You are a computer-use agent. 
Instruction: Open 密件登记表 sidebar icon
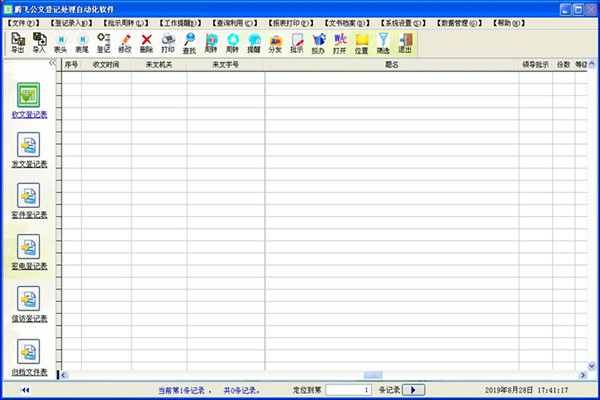pyautogui.click(x=29, y=196)
